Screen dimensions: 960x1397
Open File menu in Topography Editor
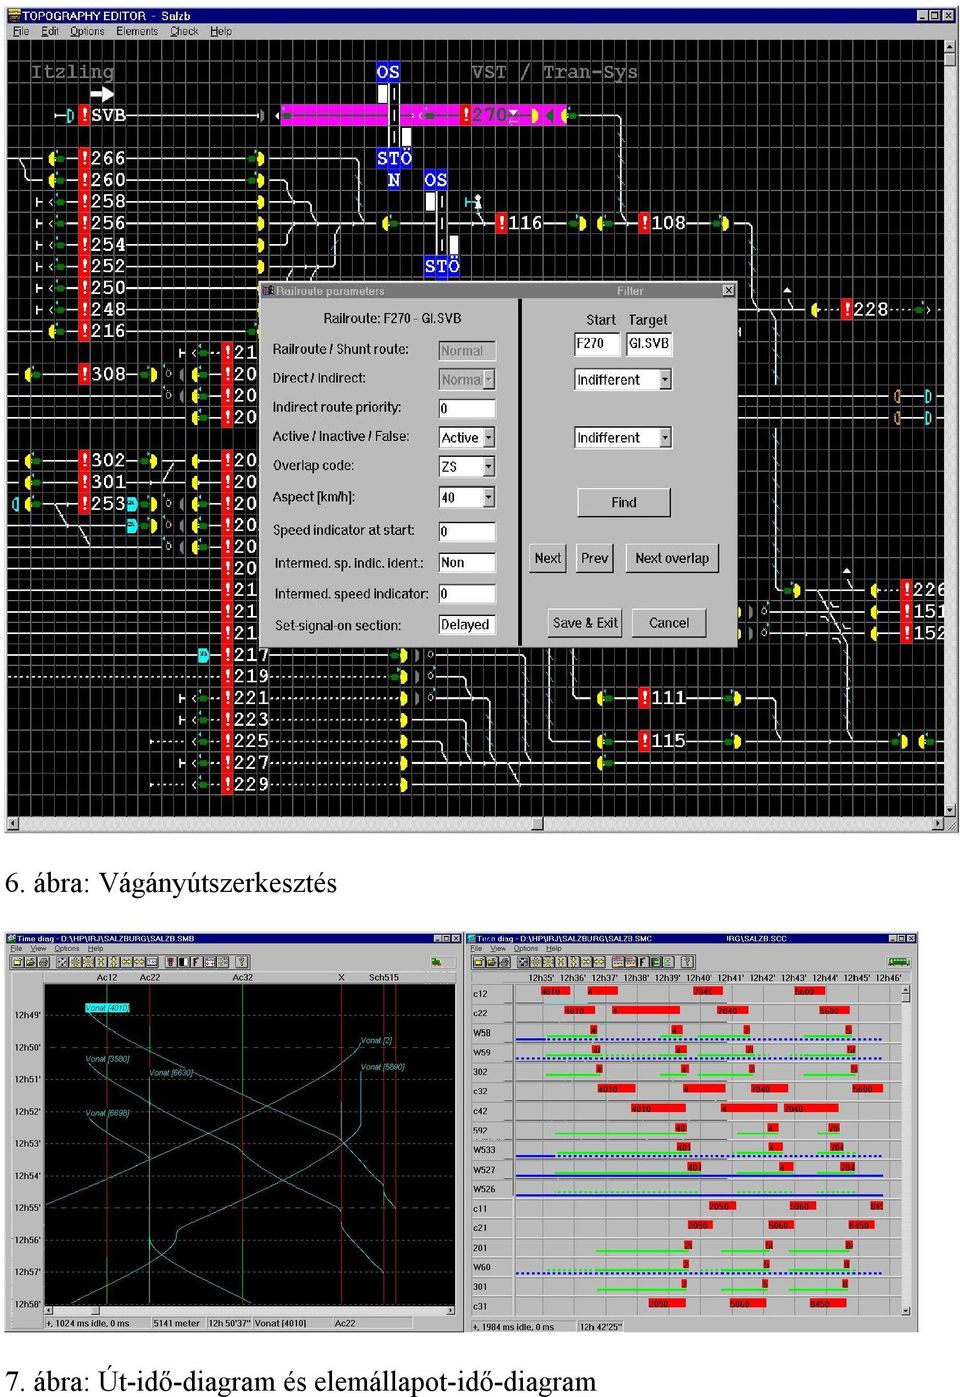click(21, 32)
